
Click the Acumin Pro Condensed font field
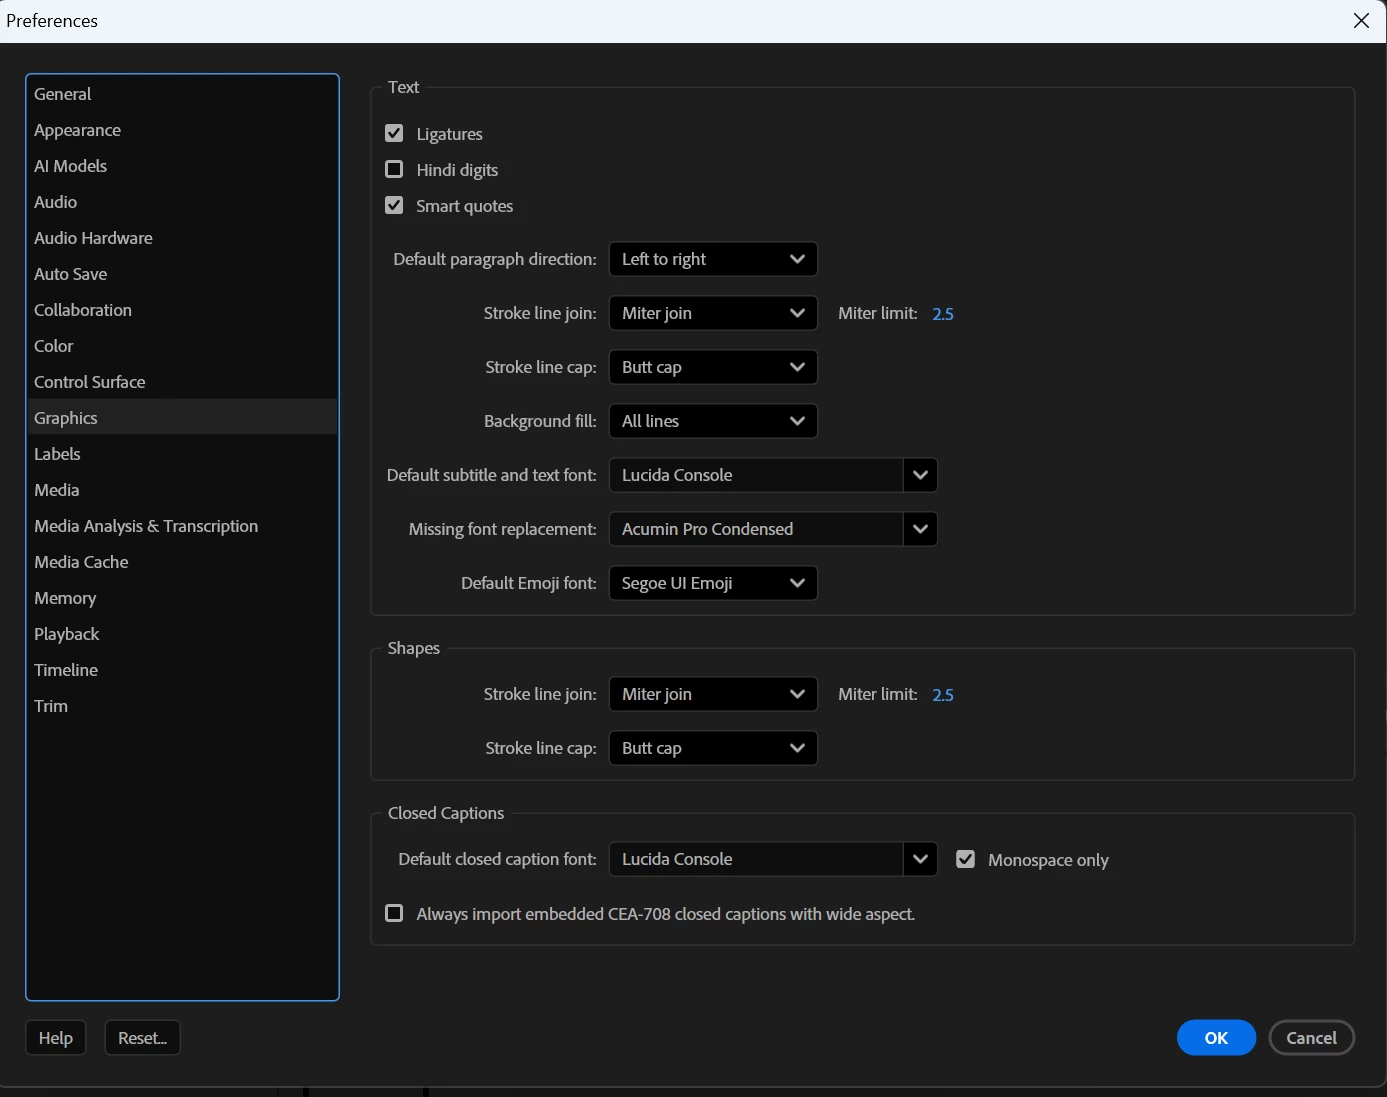coord(756,529)
